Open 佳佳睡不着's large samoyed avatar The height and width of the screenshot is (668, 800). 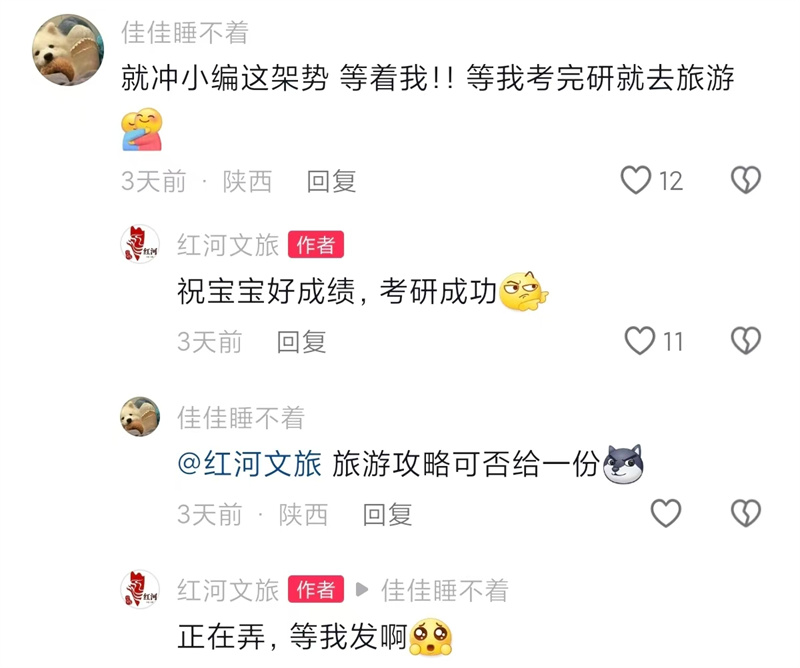click(68, 50)
